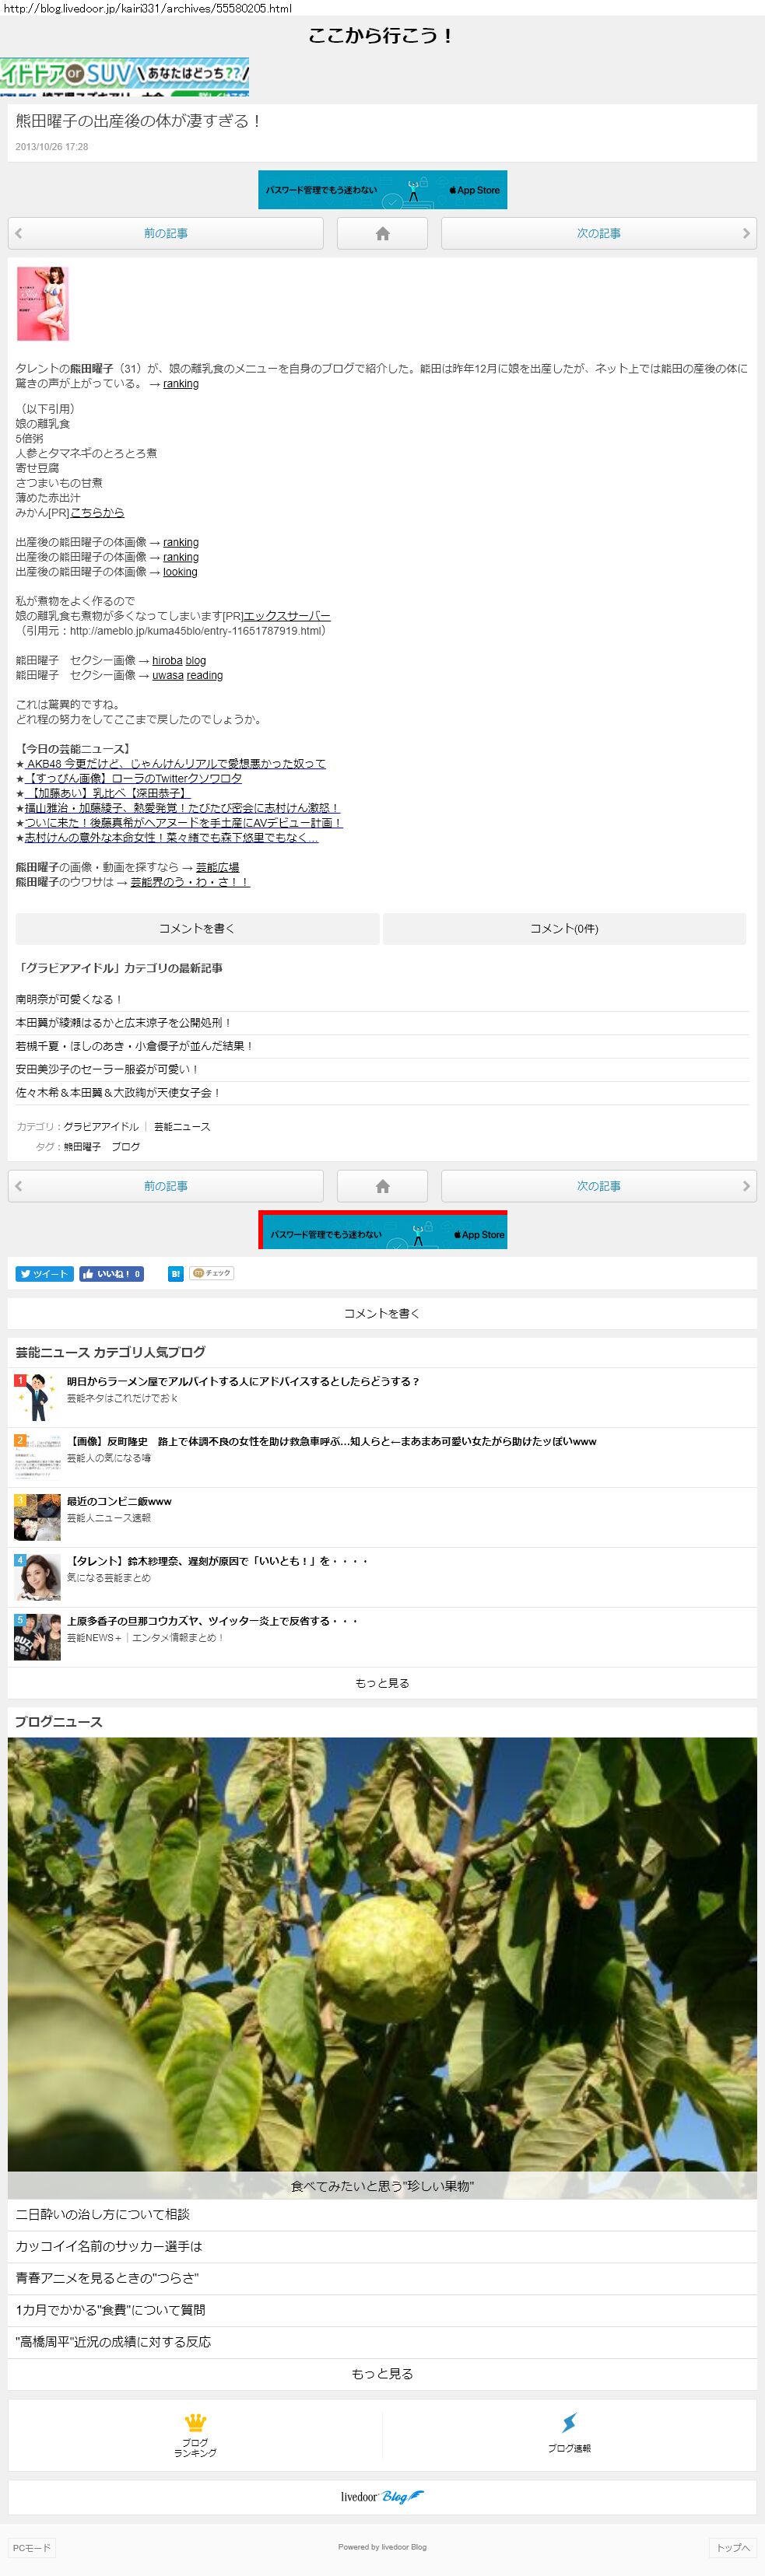Image resolution: width=765 pixels, height=2576 pixels.
Task: Click the Facebook like button
Action: [x=111, y=1273]
